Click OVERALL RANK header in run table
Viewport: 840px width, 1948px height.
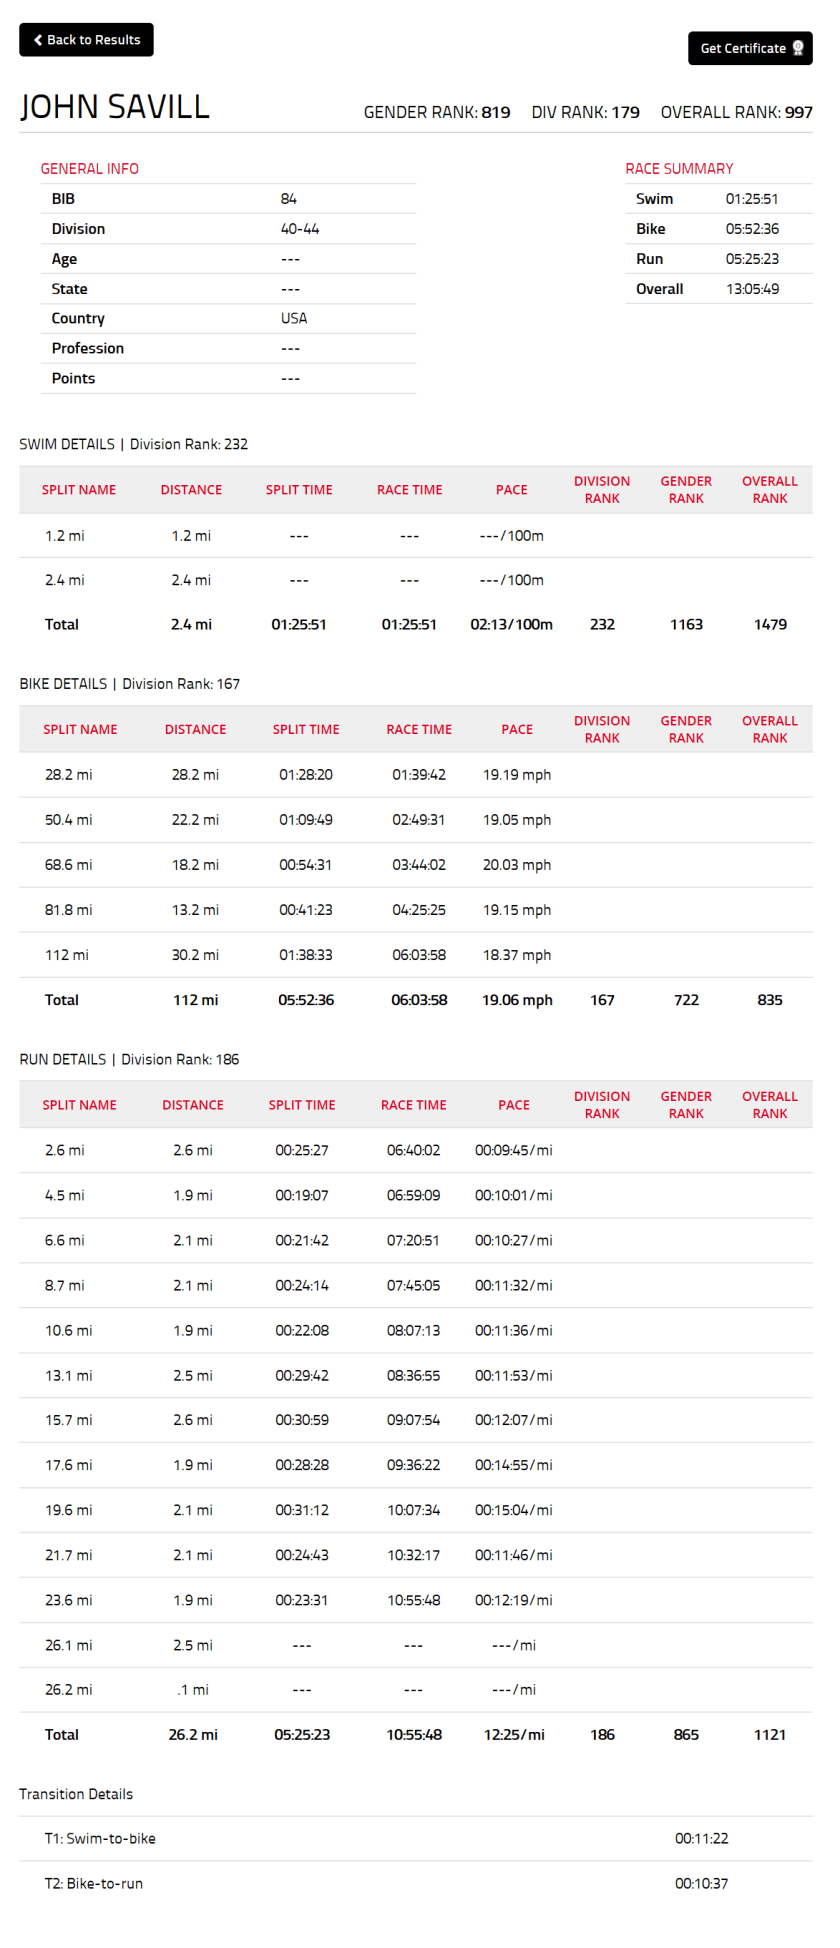(770, 1105)
